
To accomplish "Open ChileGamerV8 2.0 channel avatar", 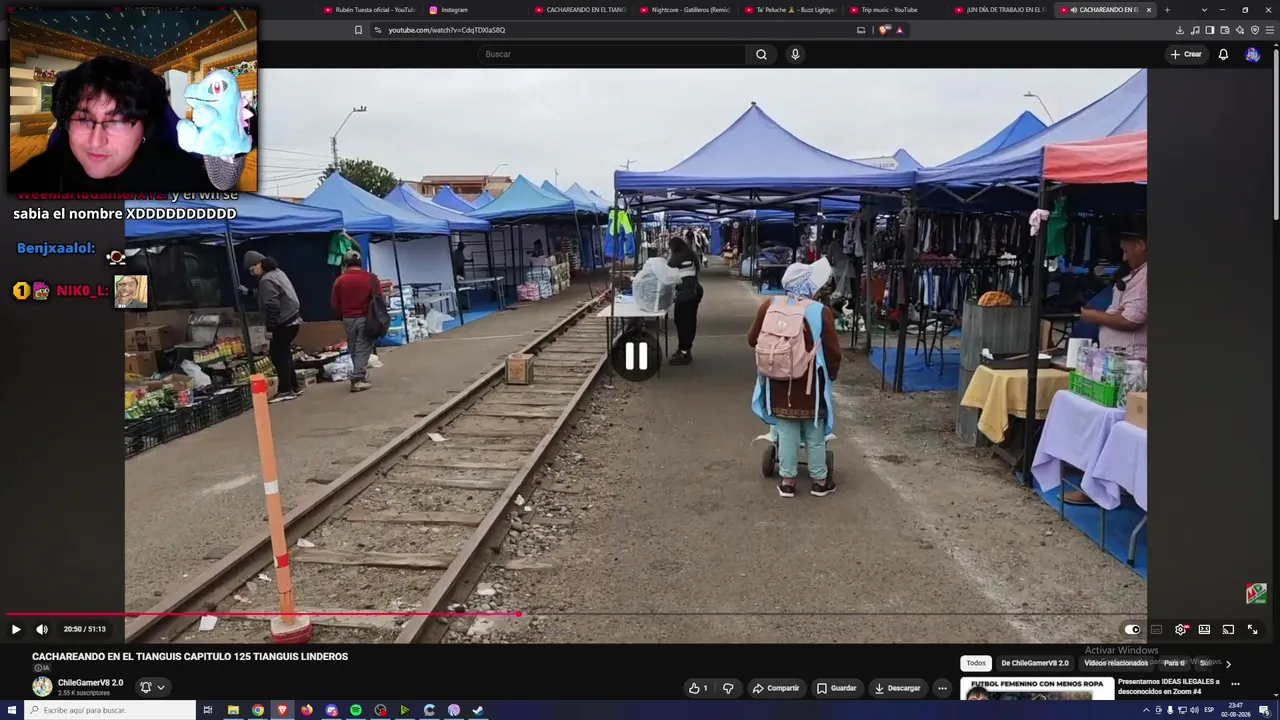I will coord(42,687).
